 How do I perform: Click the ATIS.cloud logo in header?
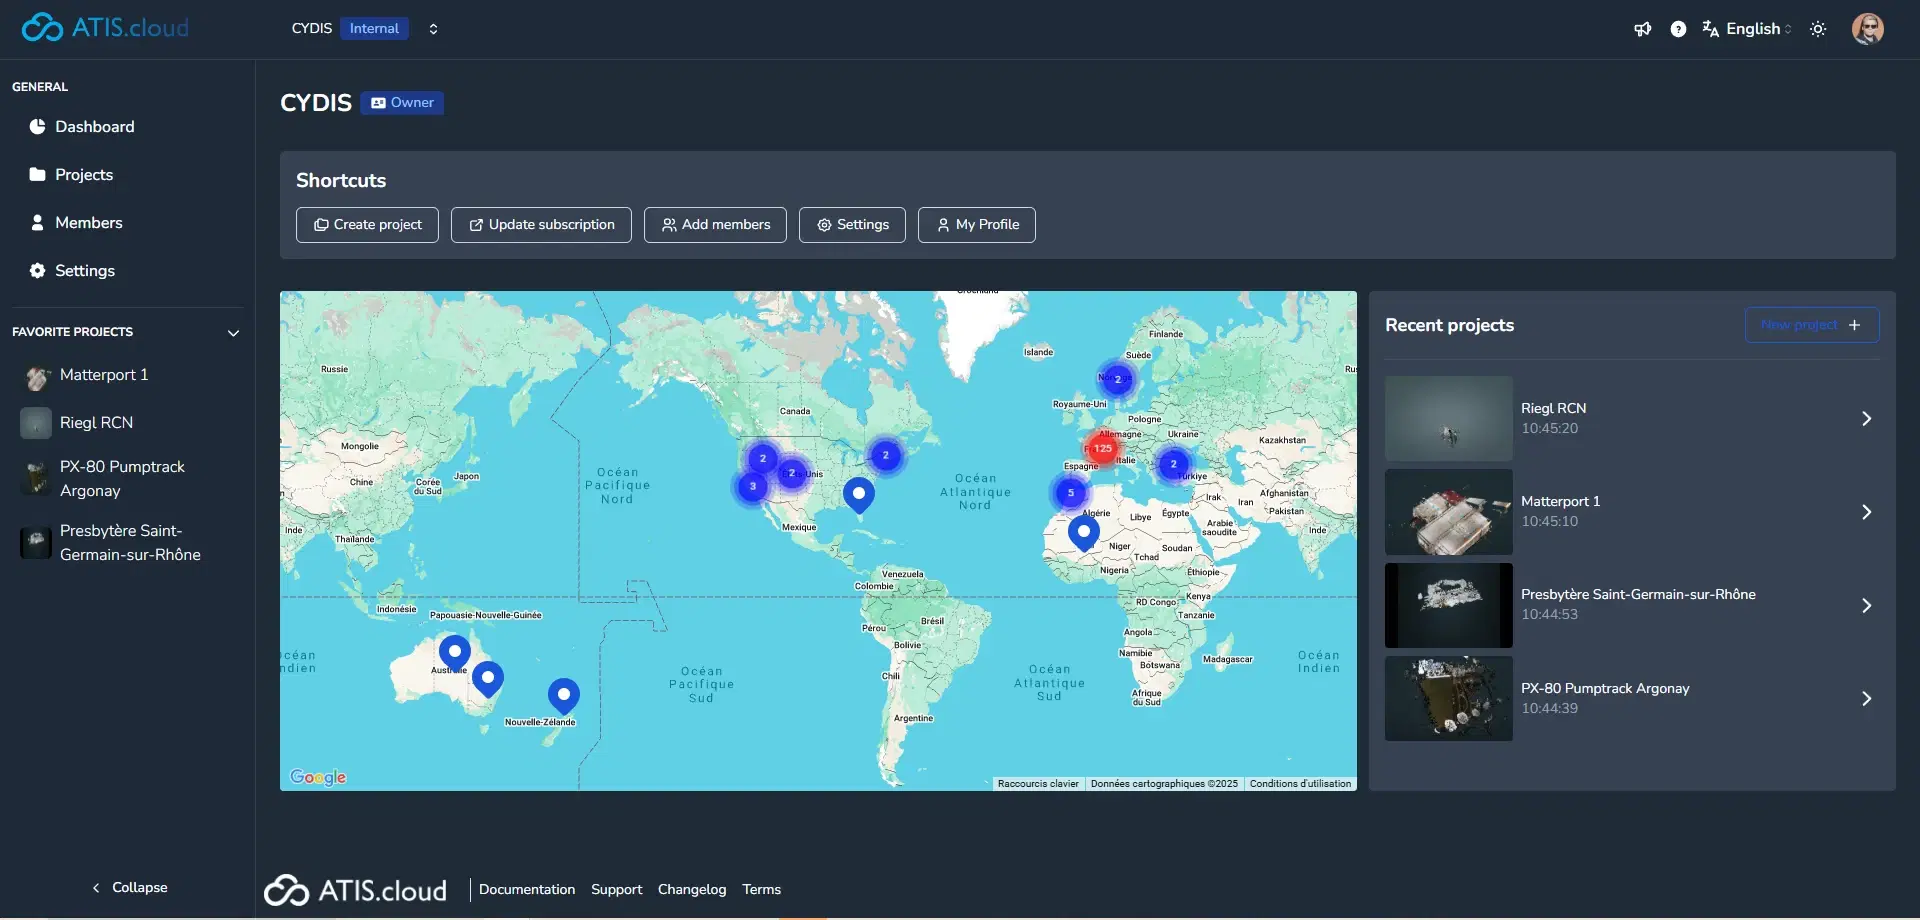105,28
